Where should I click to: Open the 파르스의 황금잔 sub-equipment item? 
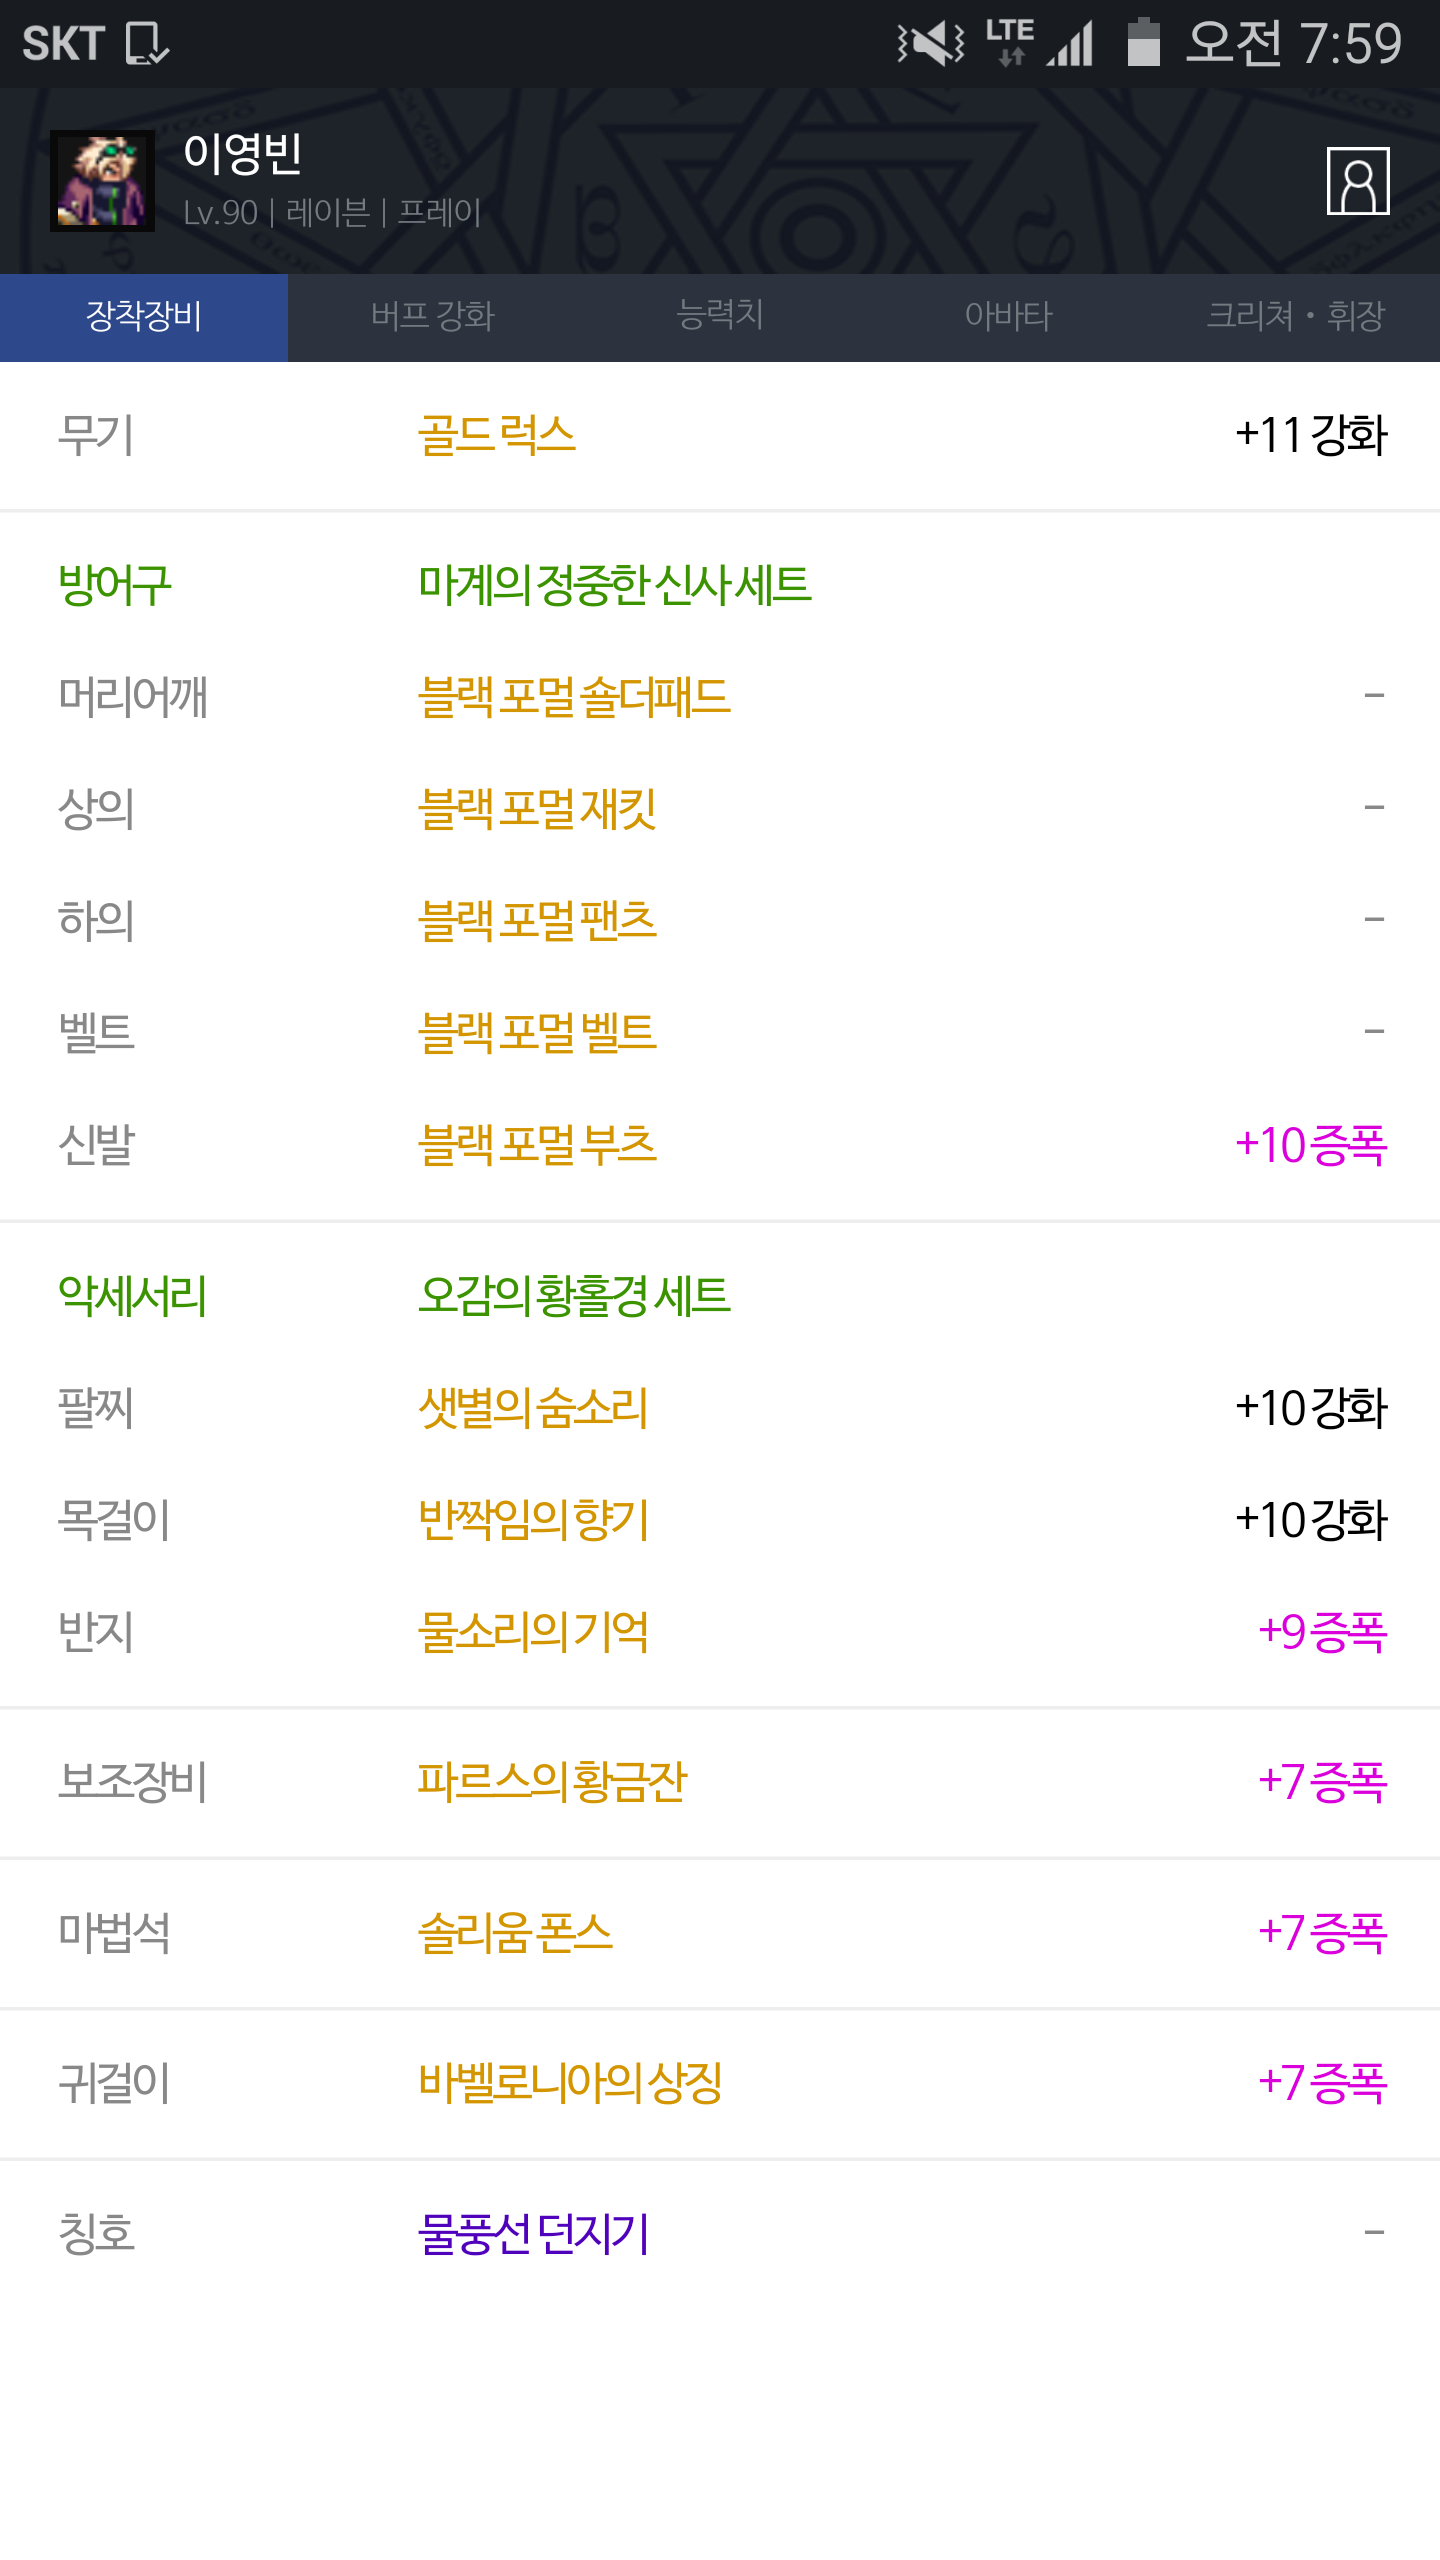point(552,1782)
